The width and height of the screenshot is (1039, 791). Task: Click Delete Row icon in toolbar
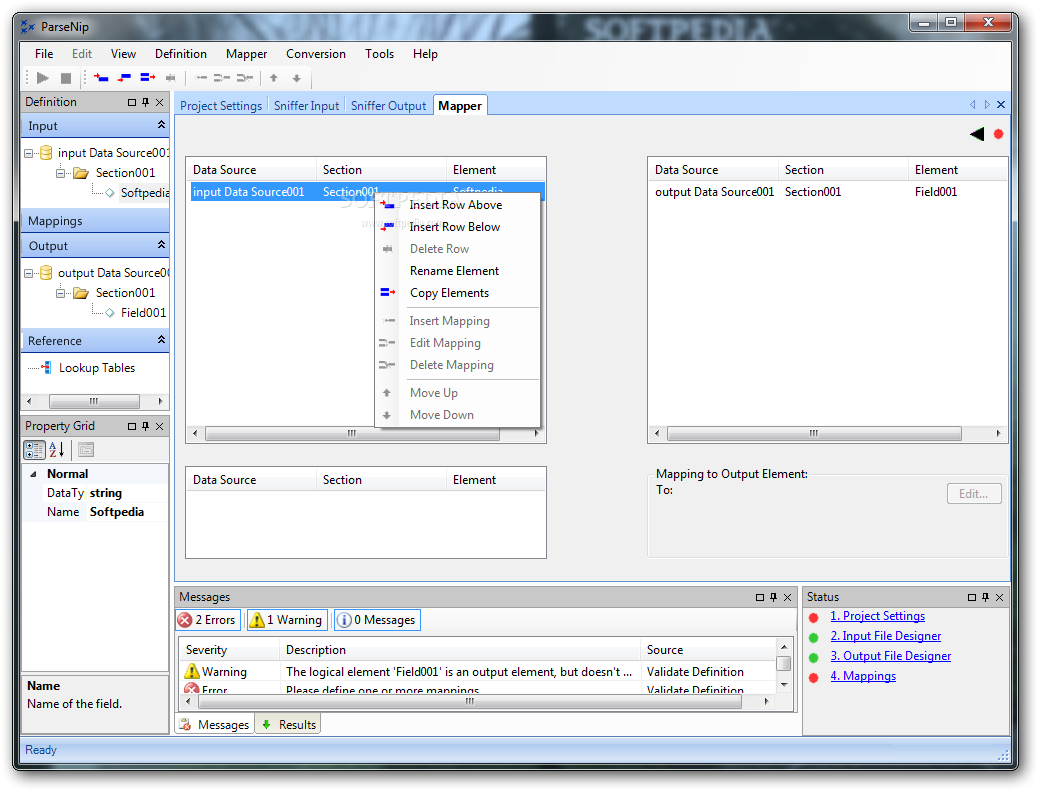click(171, 78)
